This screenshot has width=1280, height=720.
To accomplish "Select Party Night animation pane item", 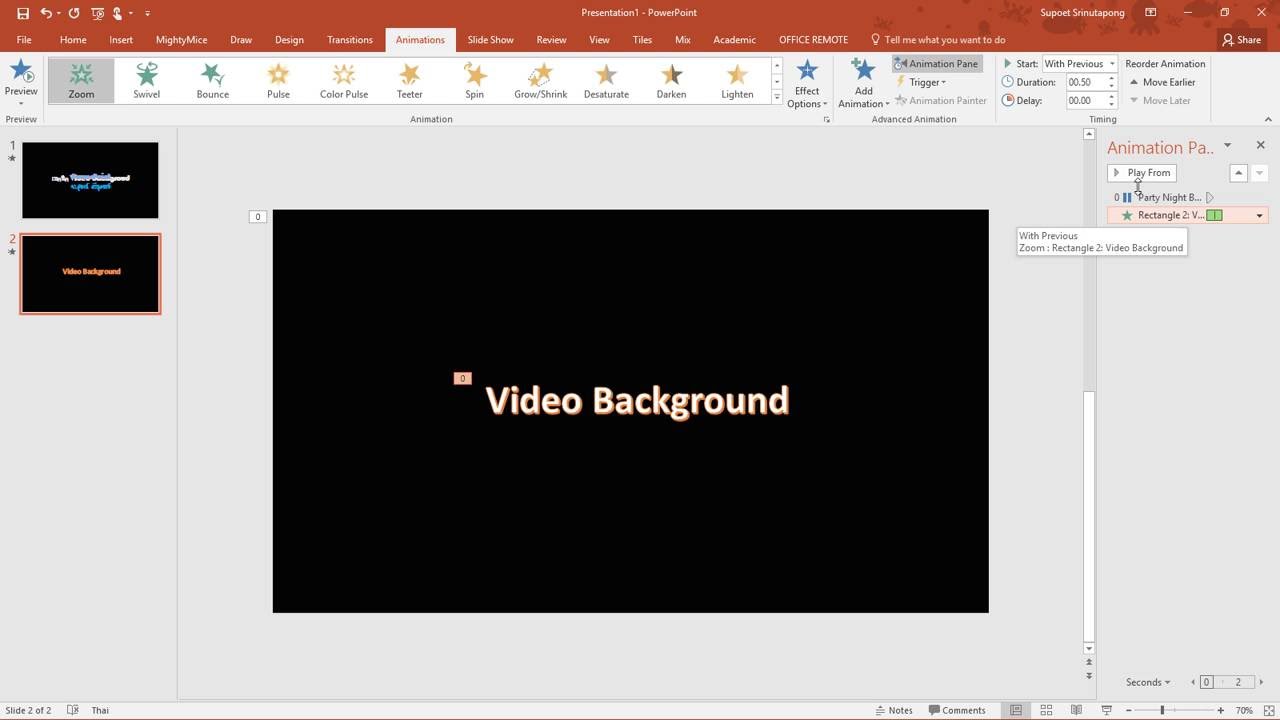I will pyautogui.click(x=1187, y=197).
